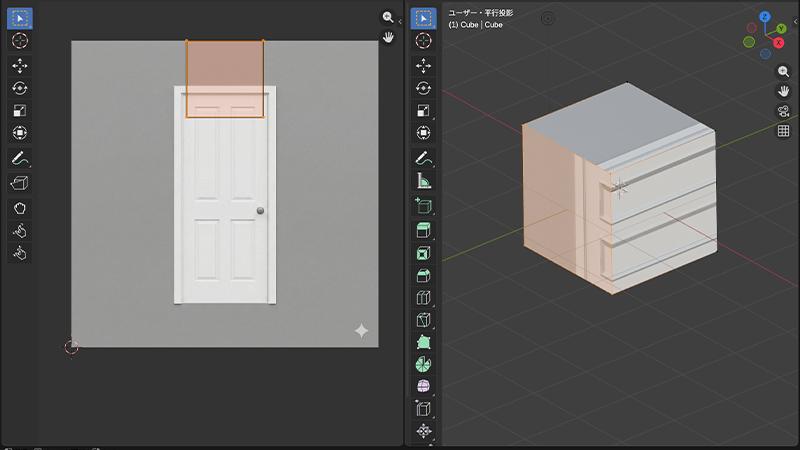Select the Loop Cut tool
Screen dimensions: 800x450
[x=423, y=298]
